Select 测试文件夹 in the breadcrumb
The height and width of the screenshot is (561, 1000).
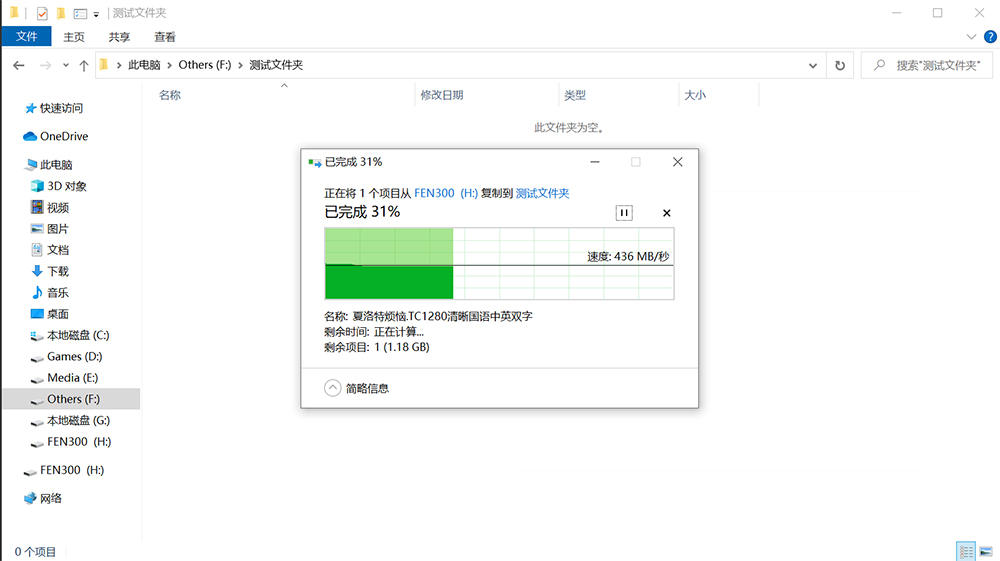pos(276,65)
